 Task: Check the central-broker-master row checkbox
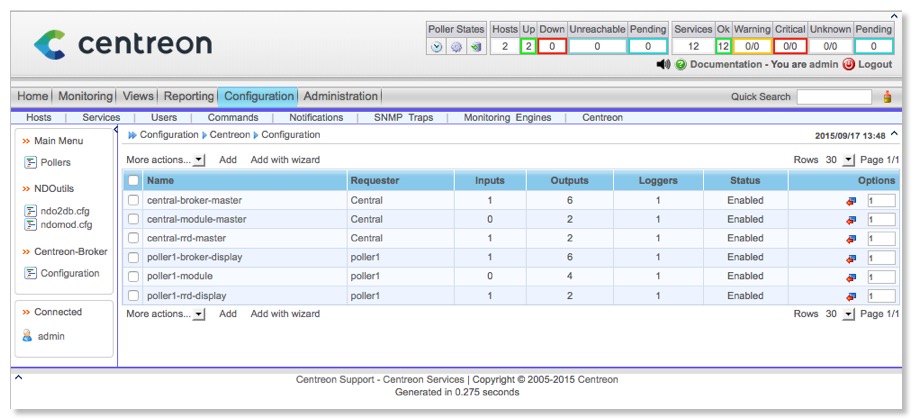pyautogui.click(x=134, y=200)
